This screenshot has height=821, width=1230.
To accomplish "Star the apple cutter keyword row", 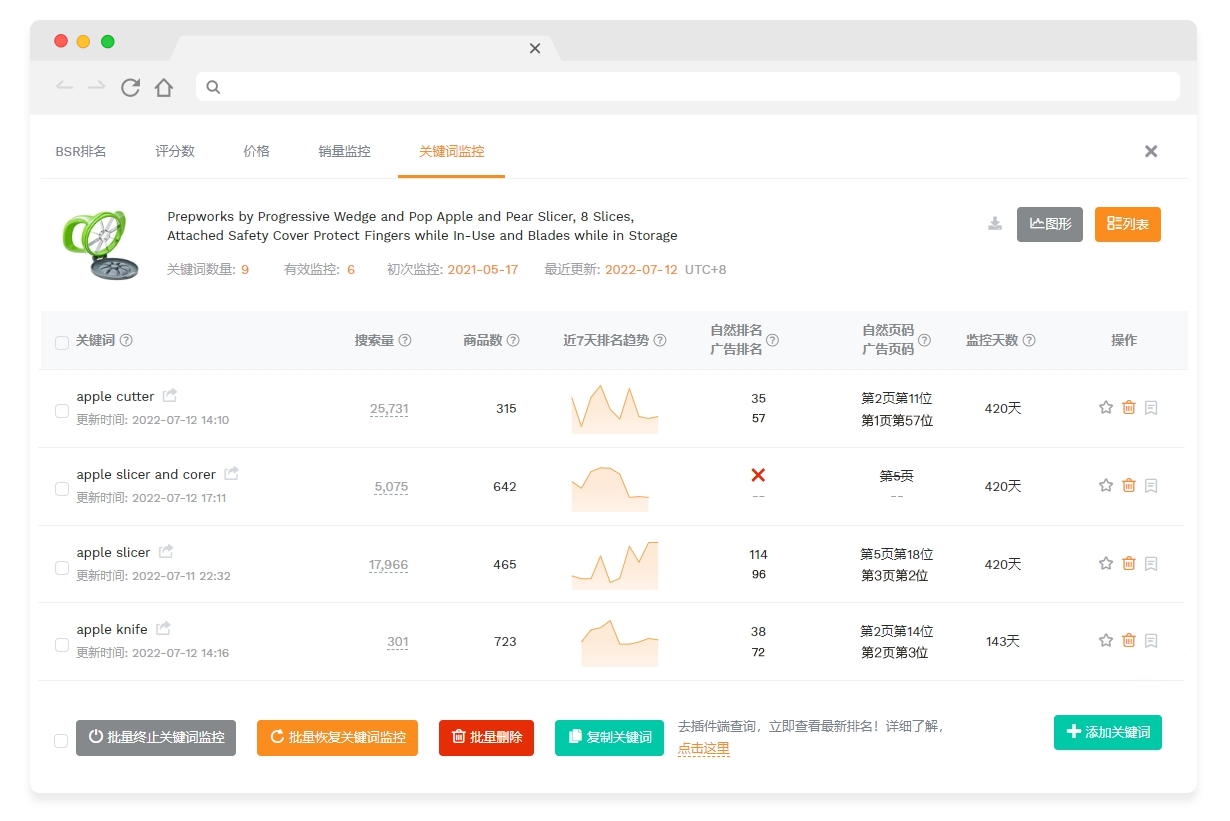I will coord(1105,408).
